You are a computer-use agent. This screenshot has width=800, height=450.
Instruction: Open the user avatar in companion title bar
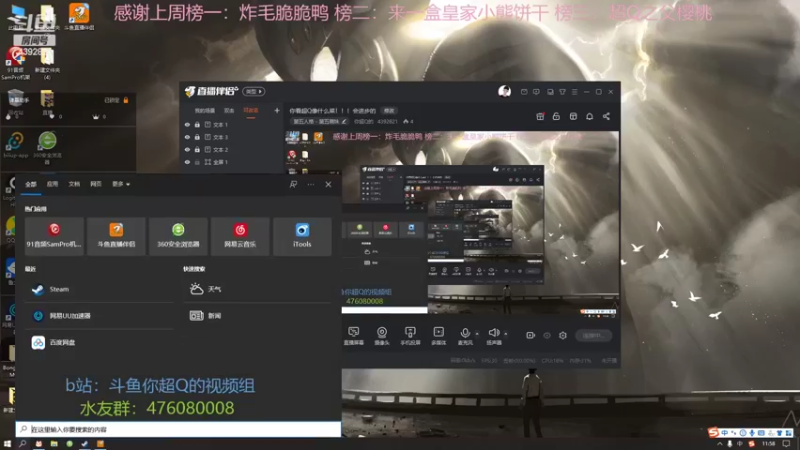pyautogui.click(x=504, y=91)
